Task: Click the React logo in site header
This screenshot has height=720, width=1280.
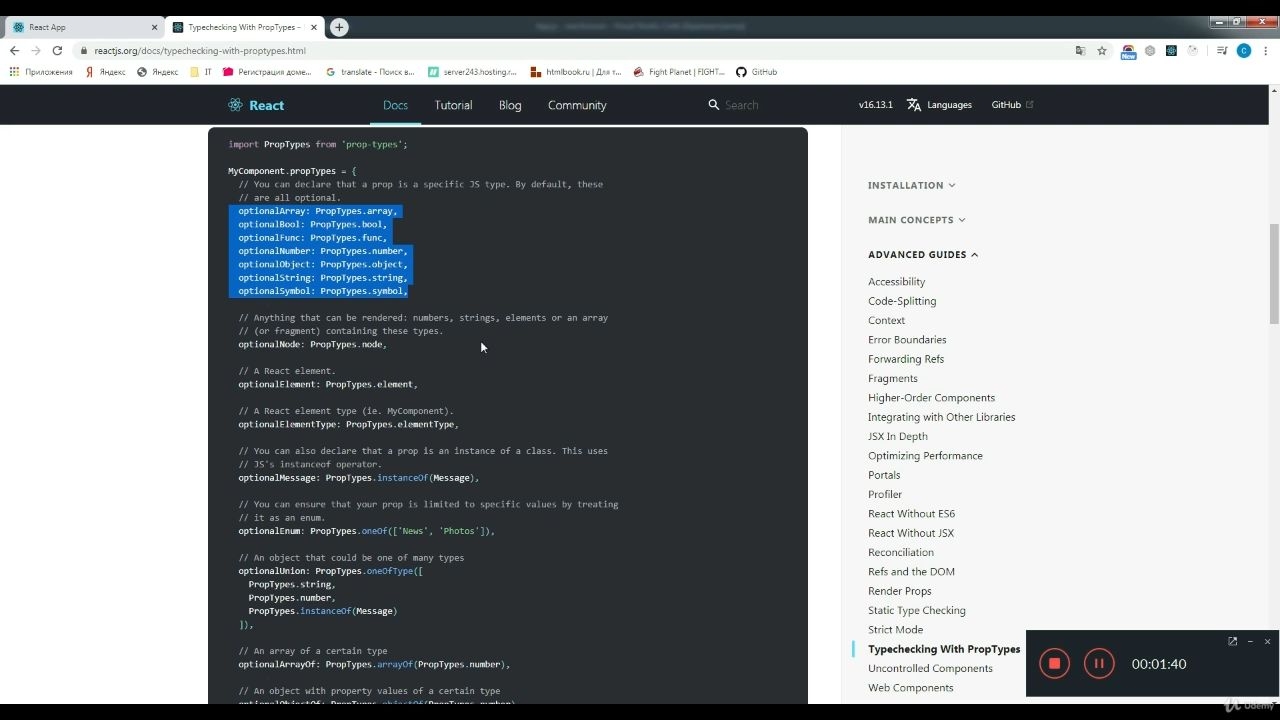Action: 256,105
